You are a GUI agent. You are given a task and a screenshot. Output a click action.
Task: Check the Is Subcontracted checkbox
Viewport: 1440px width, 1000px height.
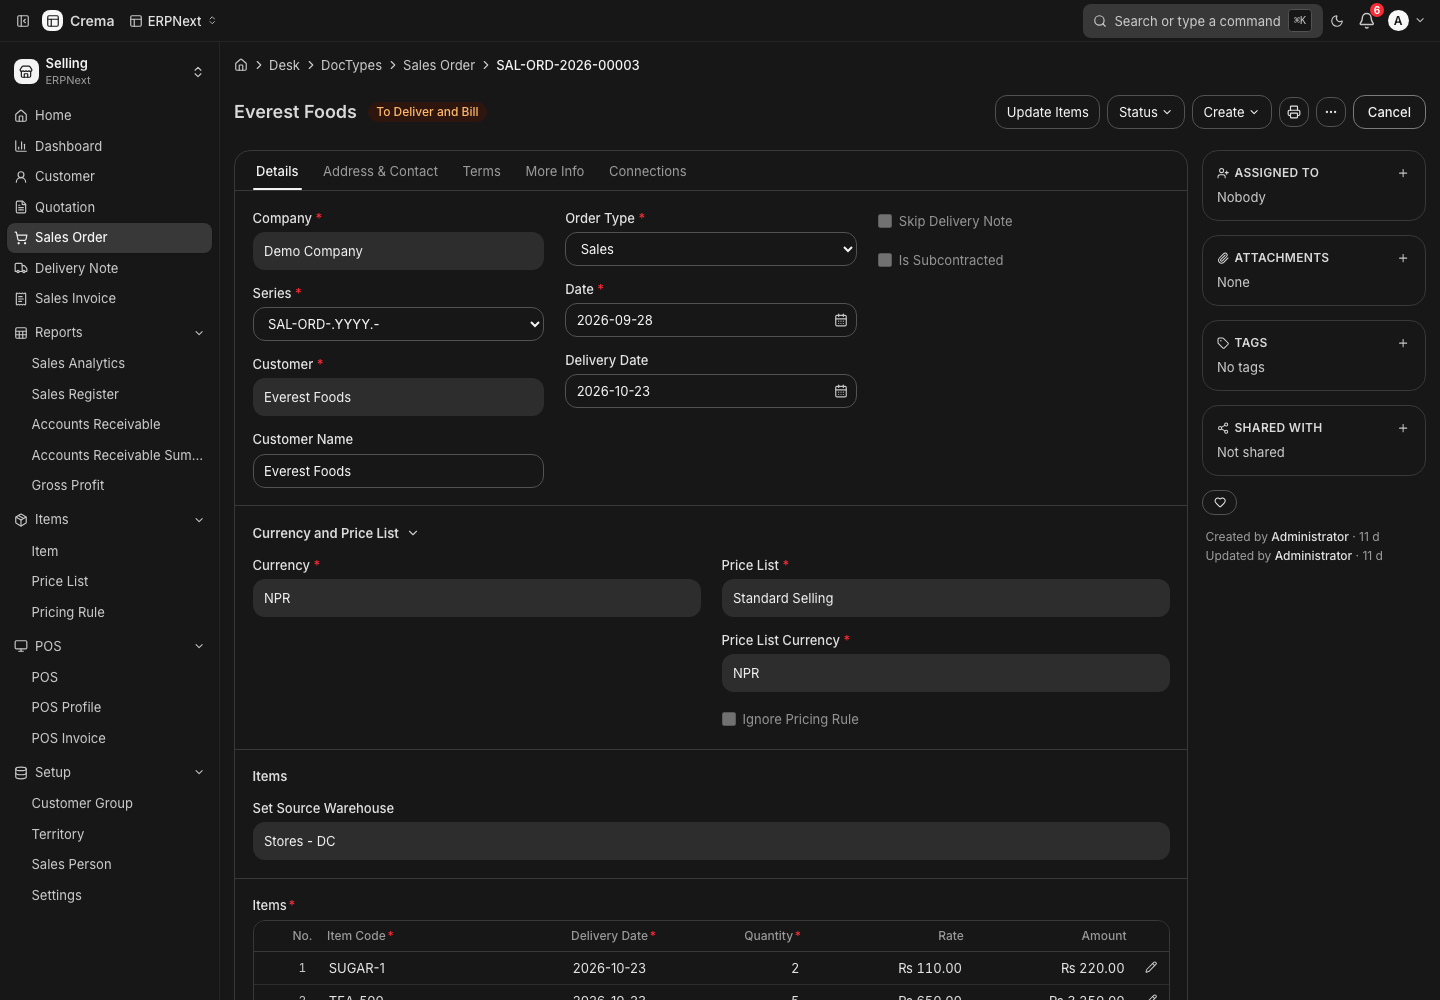[885, 260]
